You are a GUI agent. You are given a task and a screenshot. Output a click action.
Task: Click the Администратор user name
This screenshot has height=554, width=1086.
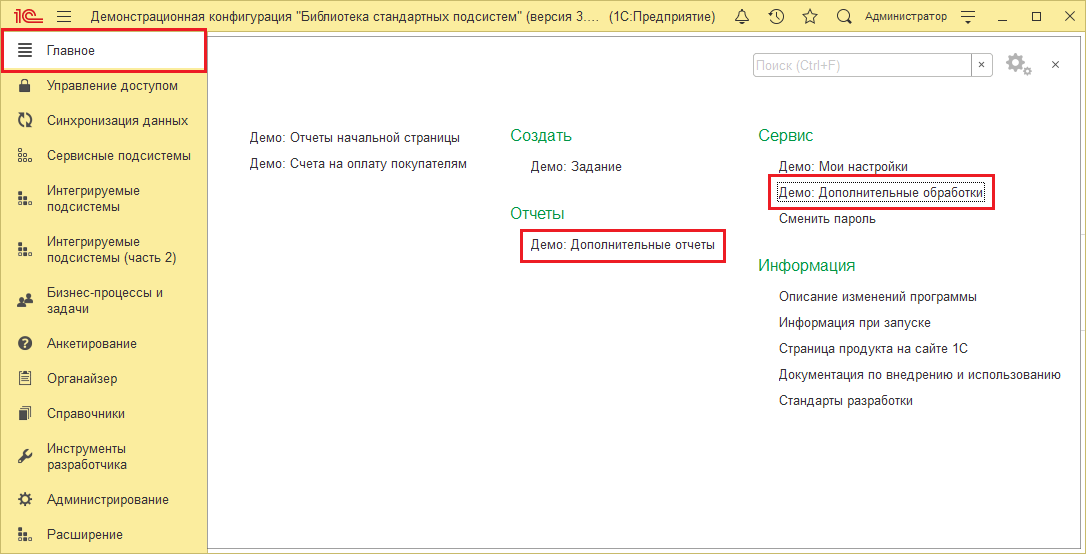[x=905, y=17]
